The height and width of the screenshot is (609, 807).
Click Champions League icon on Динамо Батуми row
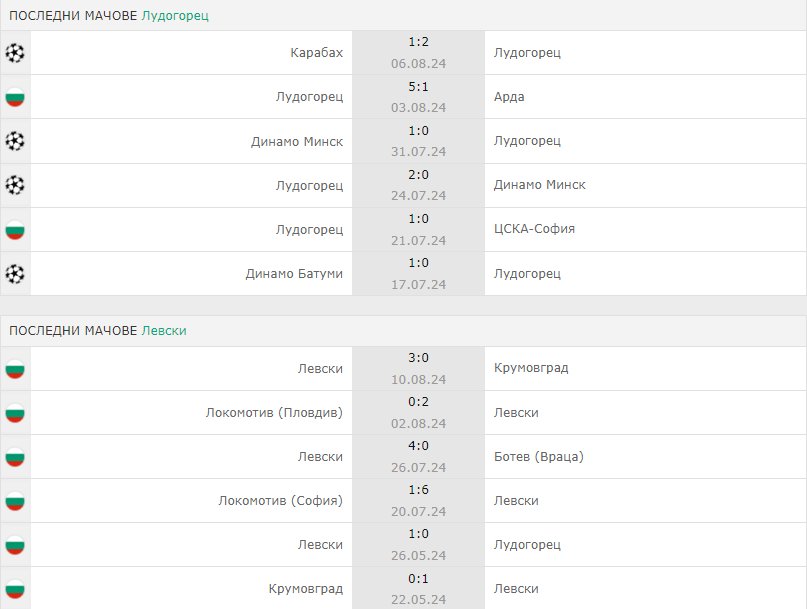[15, 274]
